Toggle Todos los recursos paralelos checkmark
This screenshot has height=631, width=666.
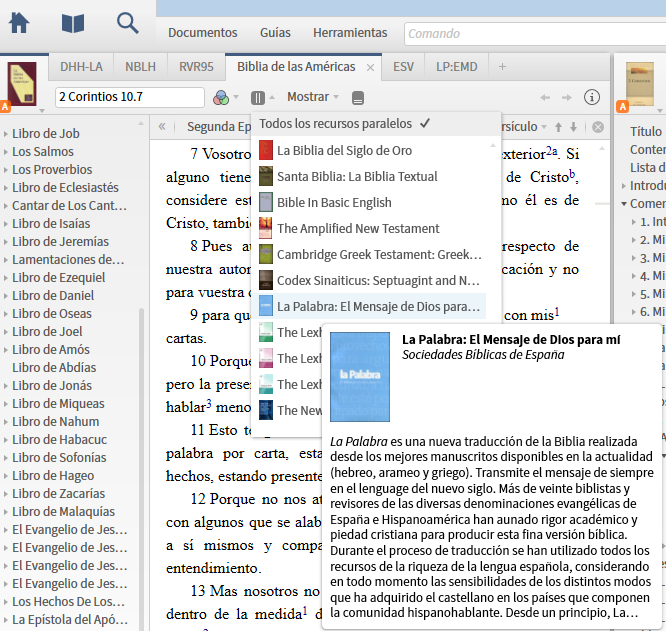[425, 124]
